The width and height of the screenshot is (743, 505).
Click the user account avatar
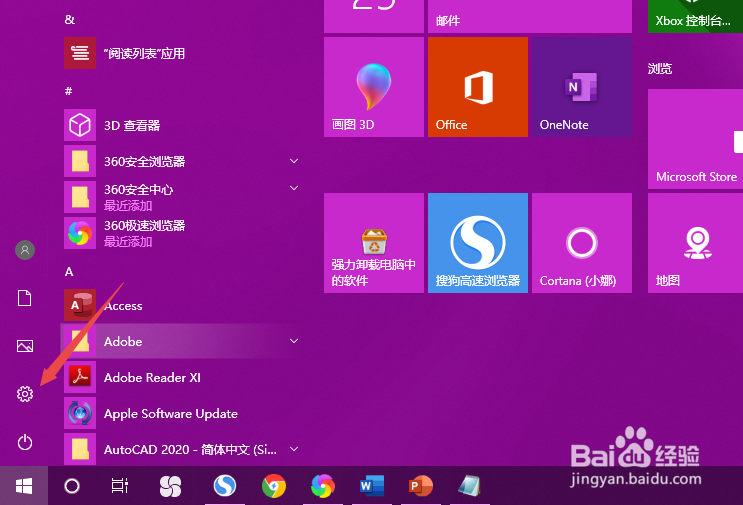(25, 250)
